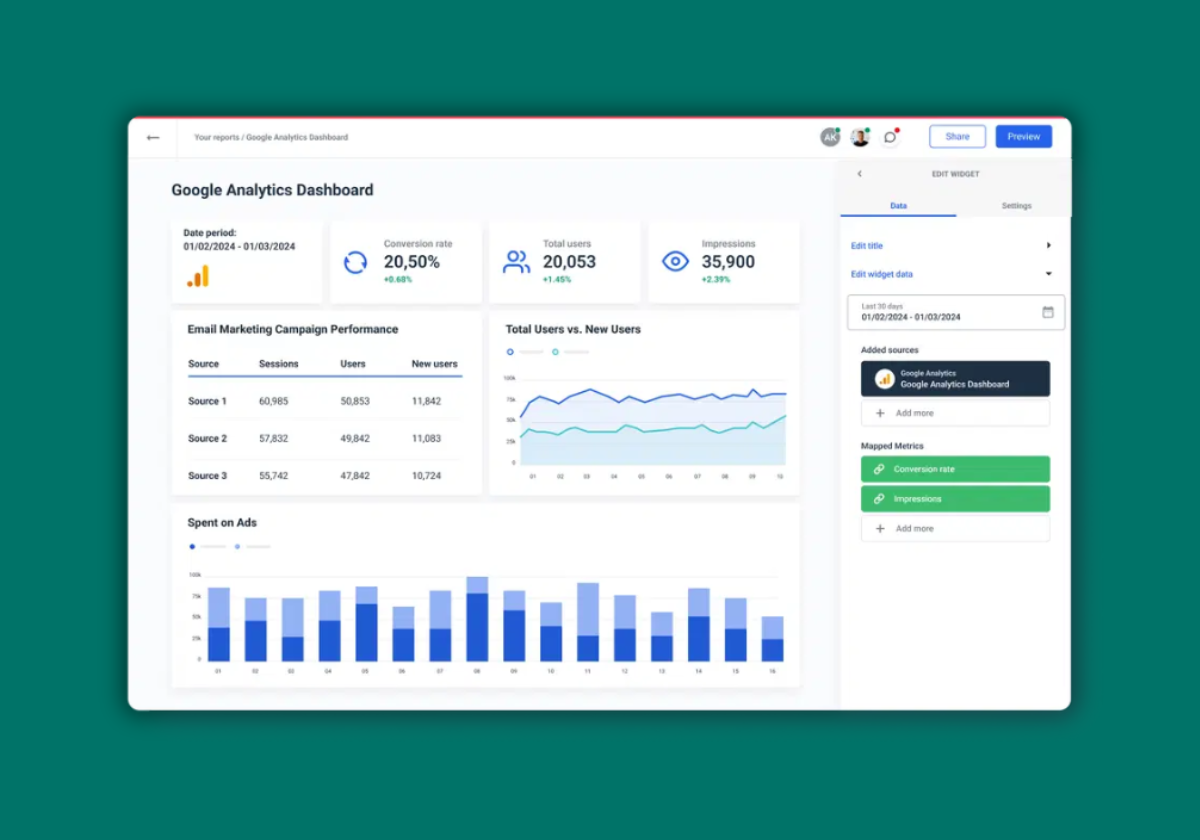This screenshot has width=1200, height=840.
Task: Switch to the Settings tab
Action: [x=1016, y=206]
